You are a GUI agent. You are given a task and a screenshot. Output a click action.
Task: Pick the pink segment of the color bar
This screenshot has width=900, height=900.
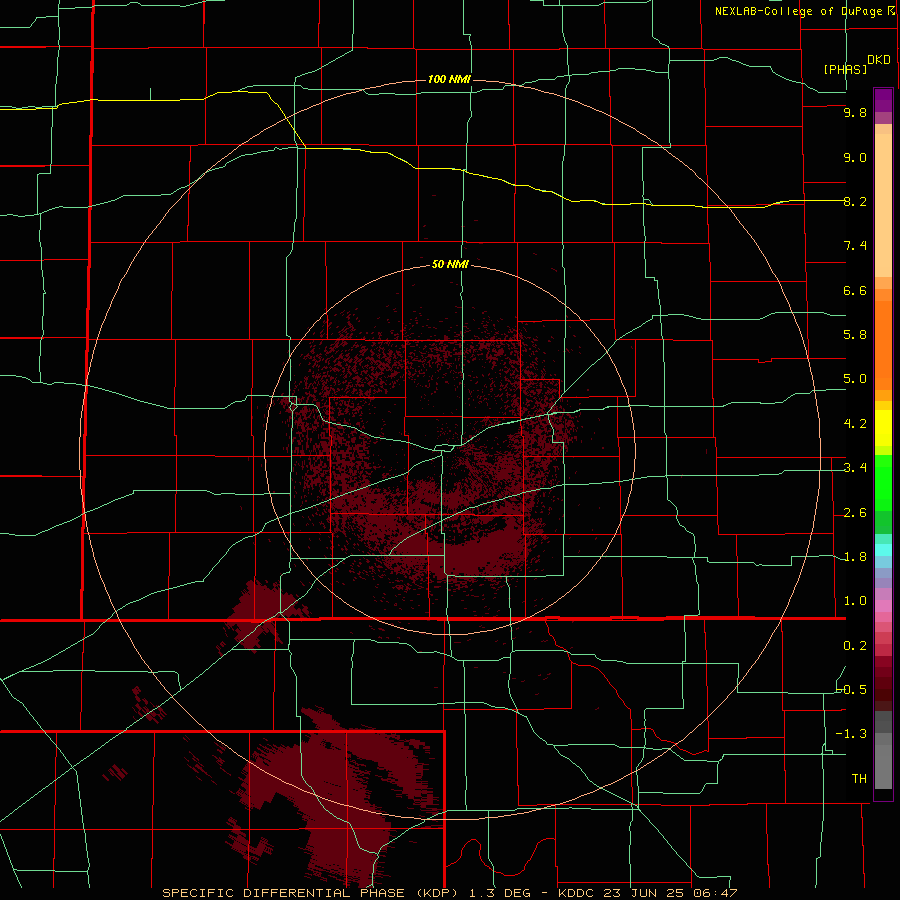(883, 606)
